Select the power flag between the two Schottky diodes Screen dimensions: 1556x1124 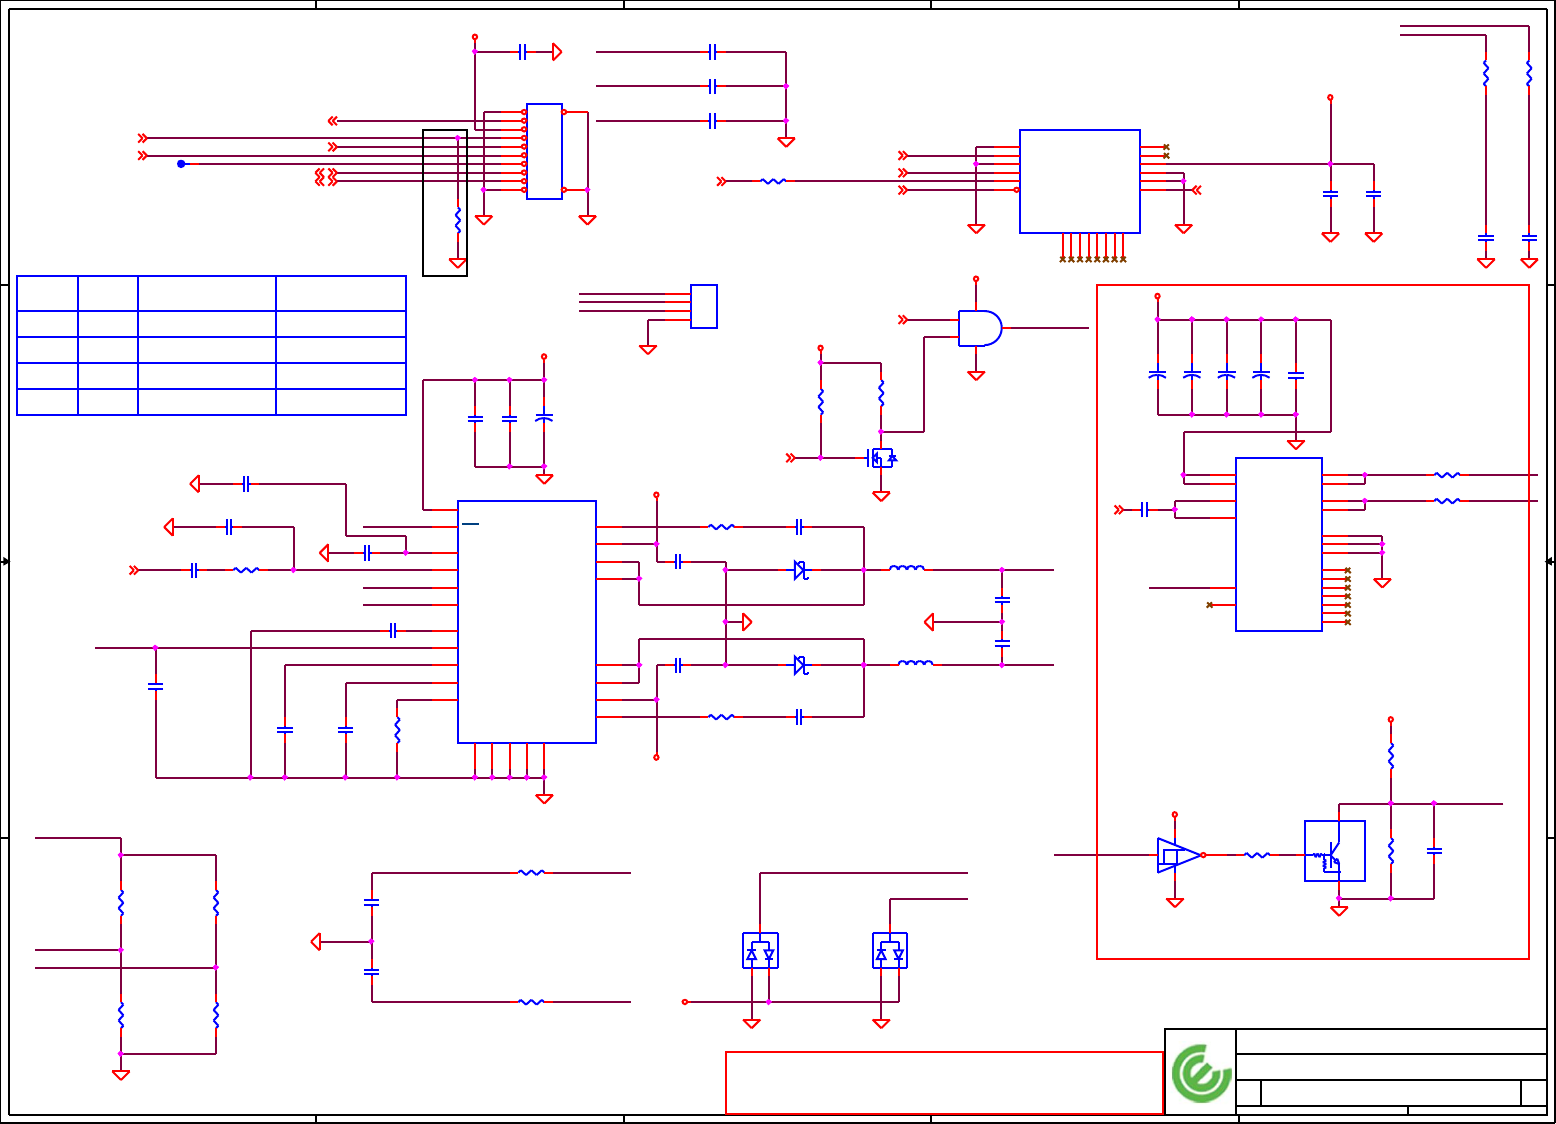click(746, 622)
